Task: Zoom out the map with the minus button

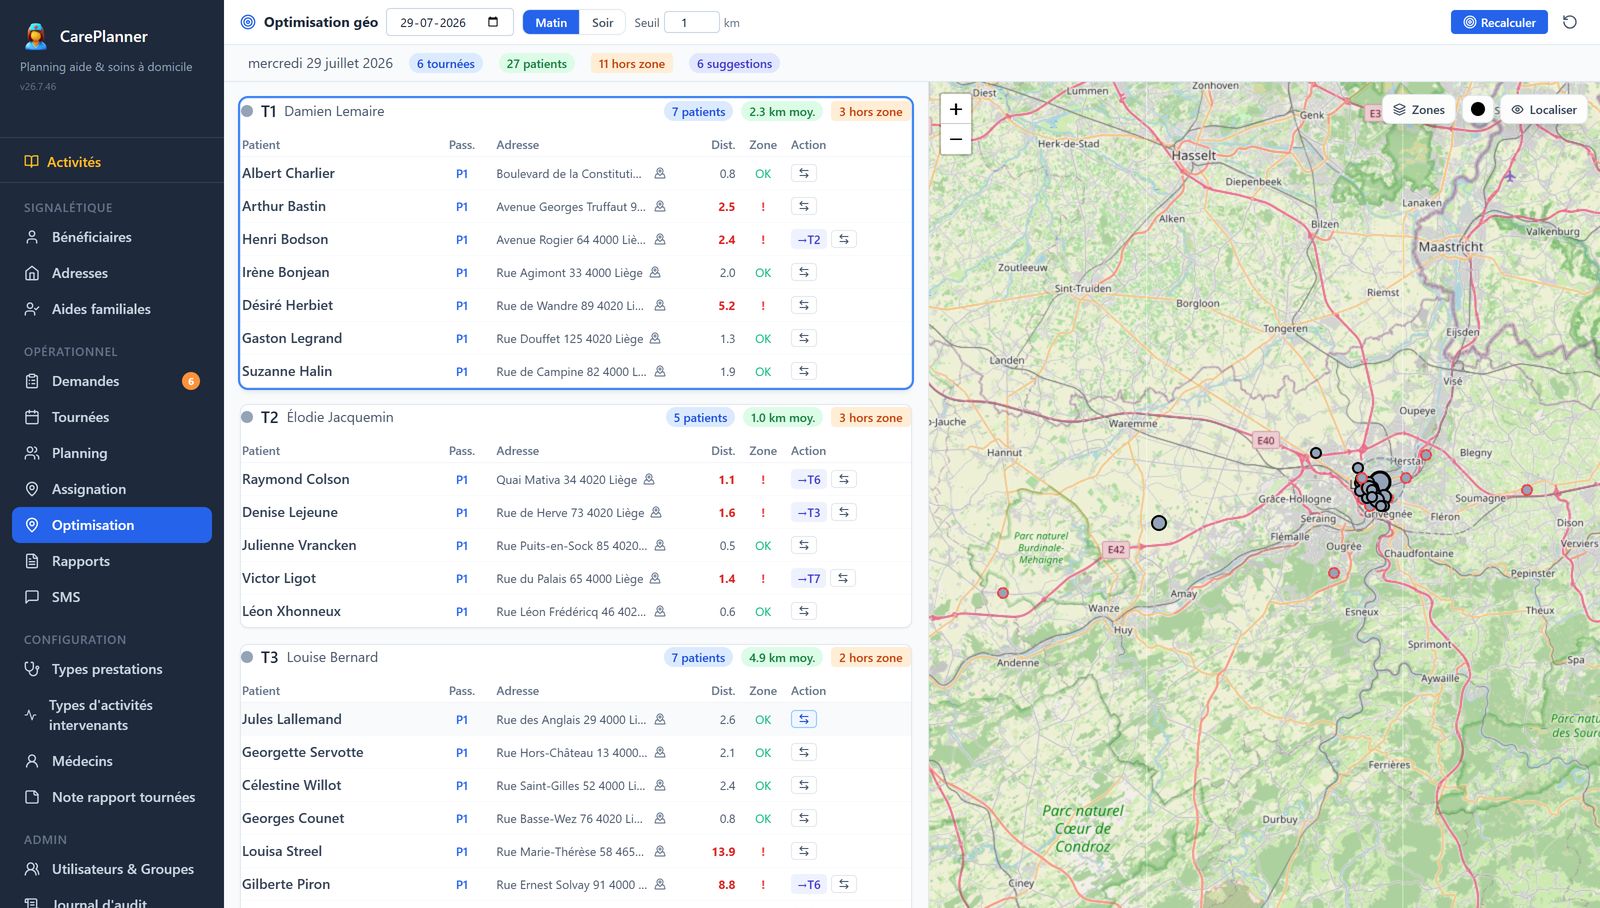Action: 956,139
